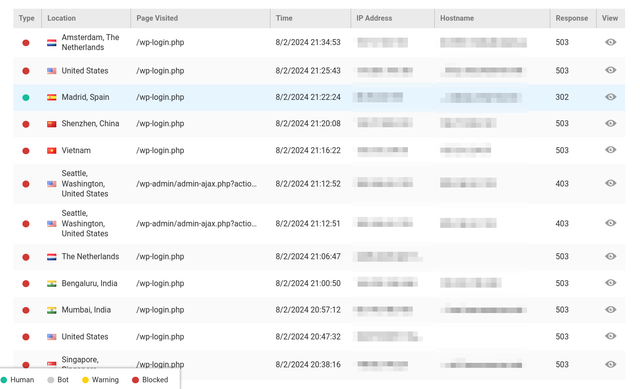Viewport: 640px width, 389px height.
Task: Click /wp-admin/admin-ajax.php link at 21:12:51
Action: [x=196, y=224]
